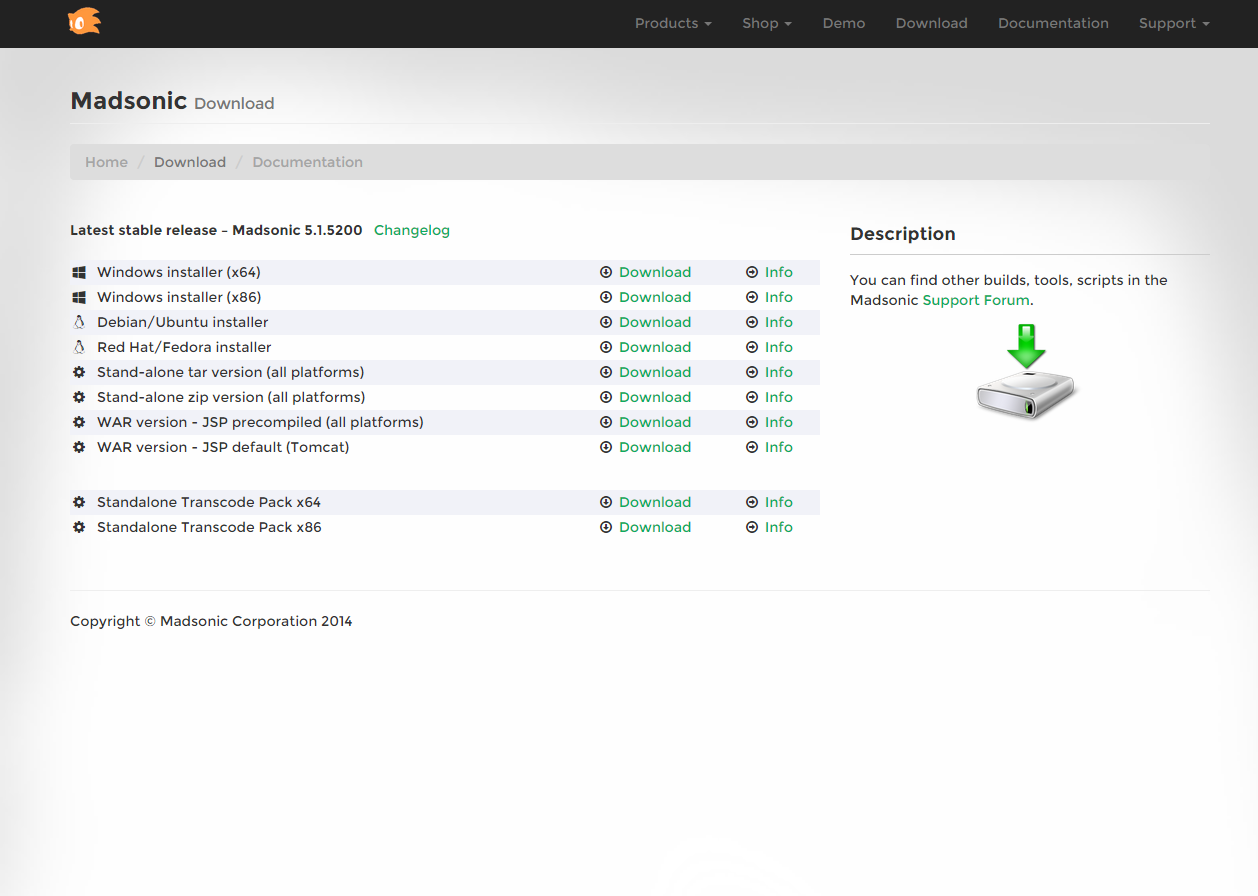Open the Shop dropdown menu
The width and height of the screenshot is (1258, 896).
point(766,23)
